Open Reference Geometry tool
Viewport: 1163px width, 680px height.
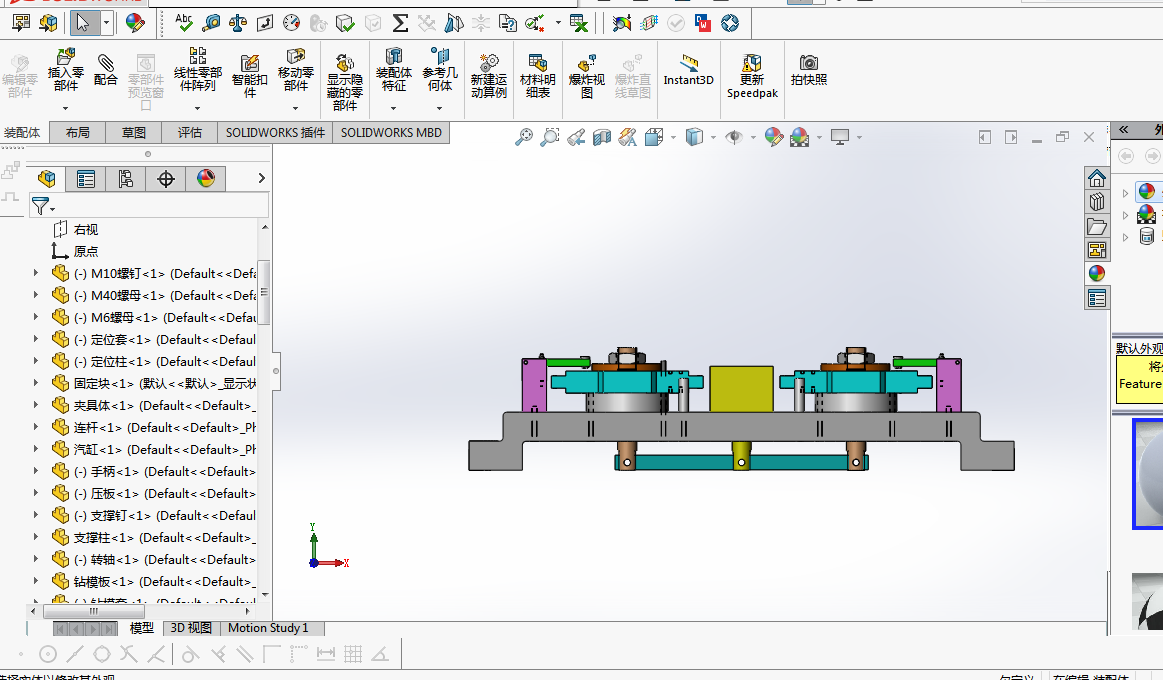coord(440,70)
